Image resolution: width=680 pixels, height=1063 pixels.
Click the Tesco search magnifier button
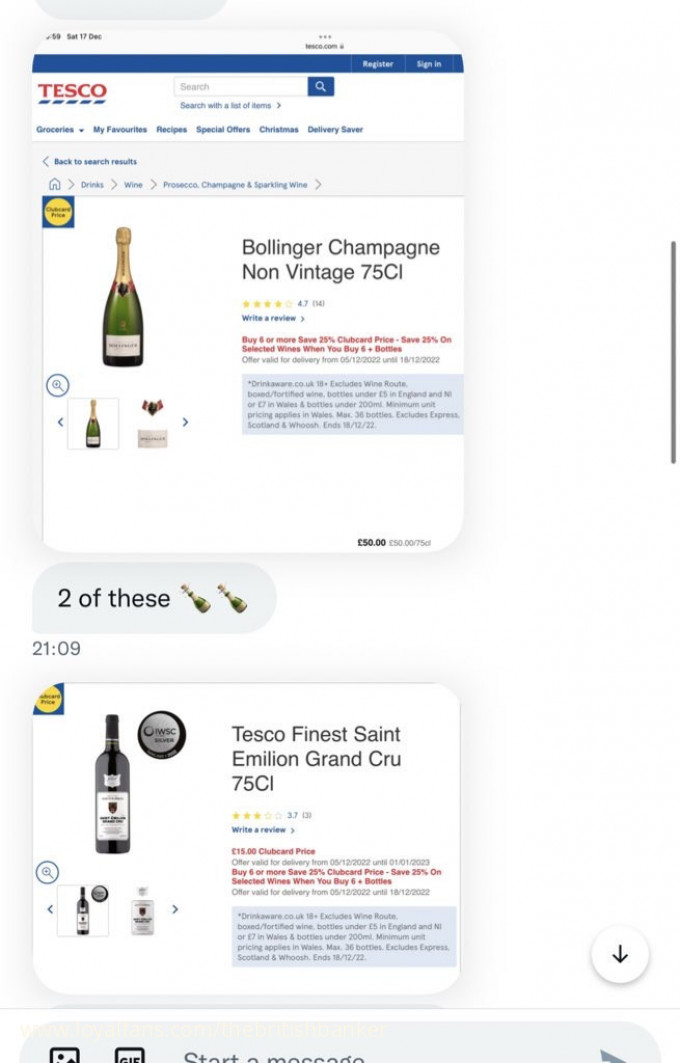[x=321, y=87]
